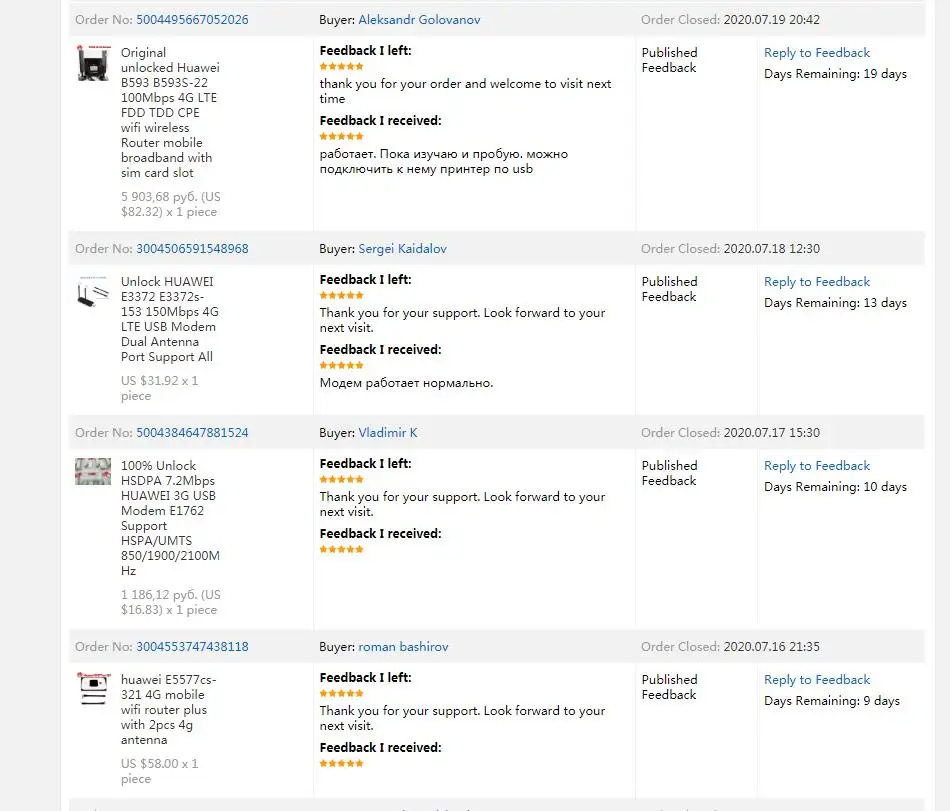View buyer Vladimir K's profile
The image size is (950, 811).
coord(388,433)
